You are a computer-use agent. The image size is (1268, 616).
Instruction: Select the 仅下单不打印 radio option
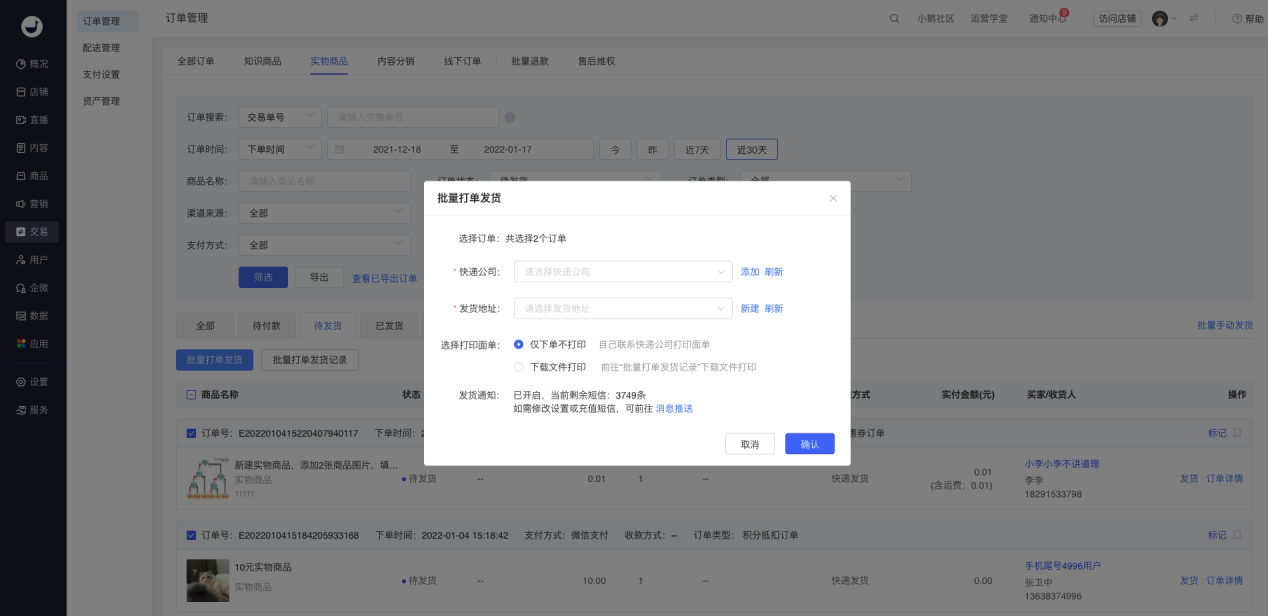[x=518, y=344]
